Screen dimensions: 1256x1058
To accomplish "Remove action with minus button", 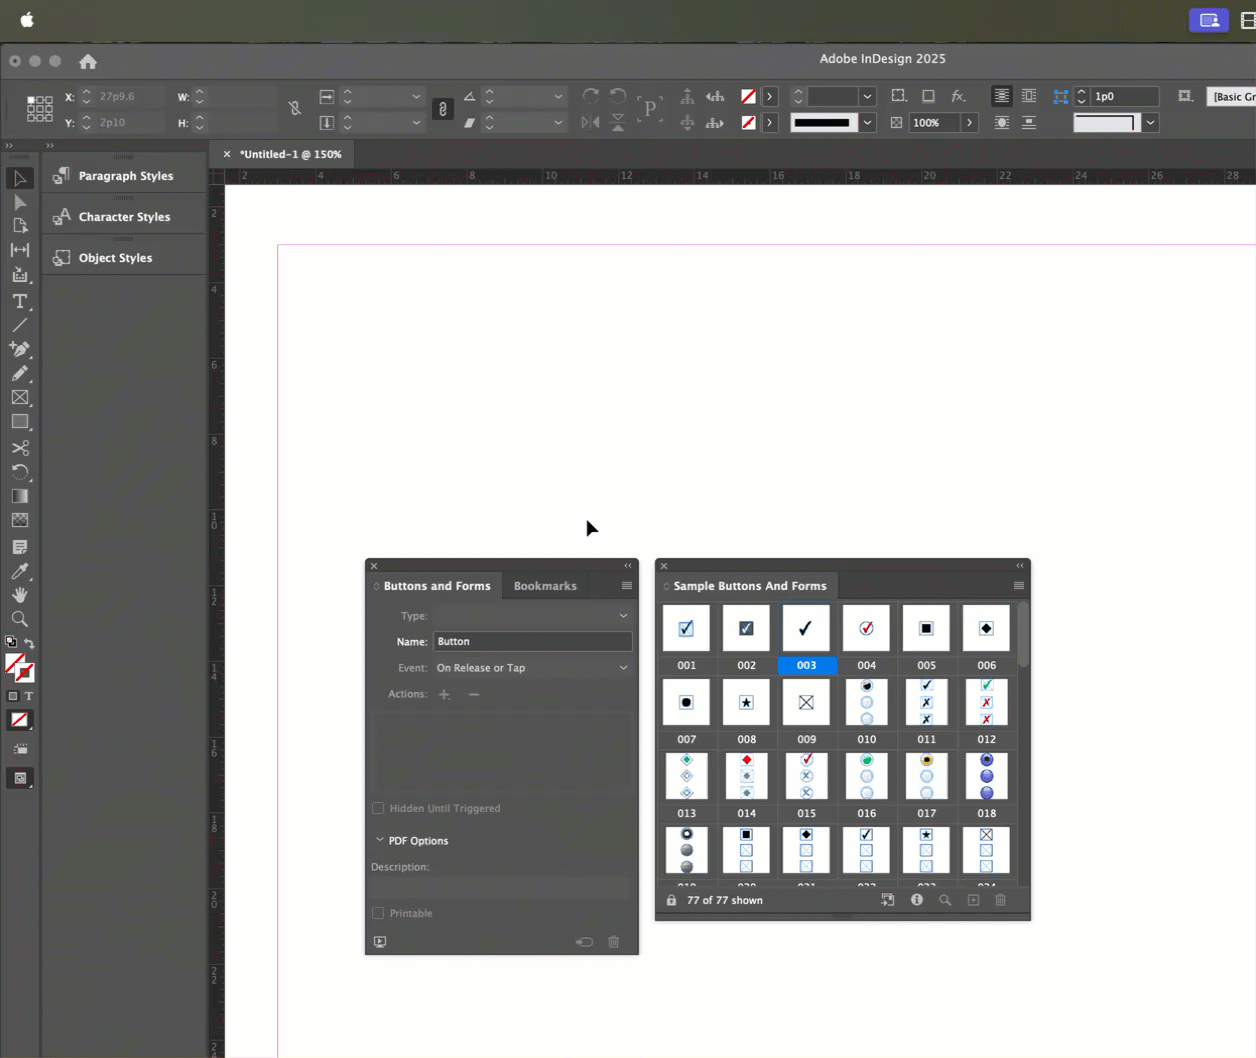I will pos(474,694).
